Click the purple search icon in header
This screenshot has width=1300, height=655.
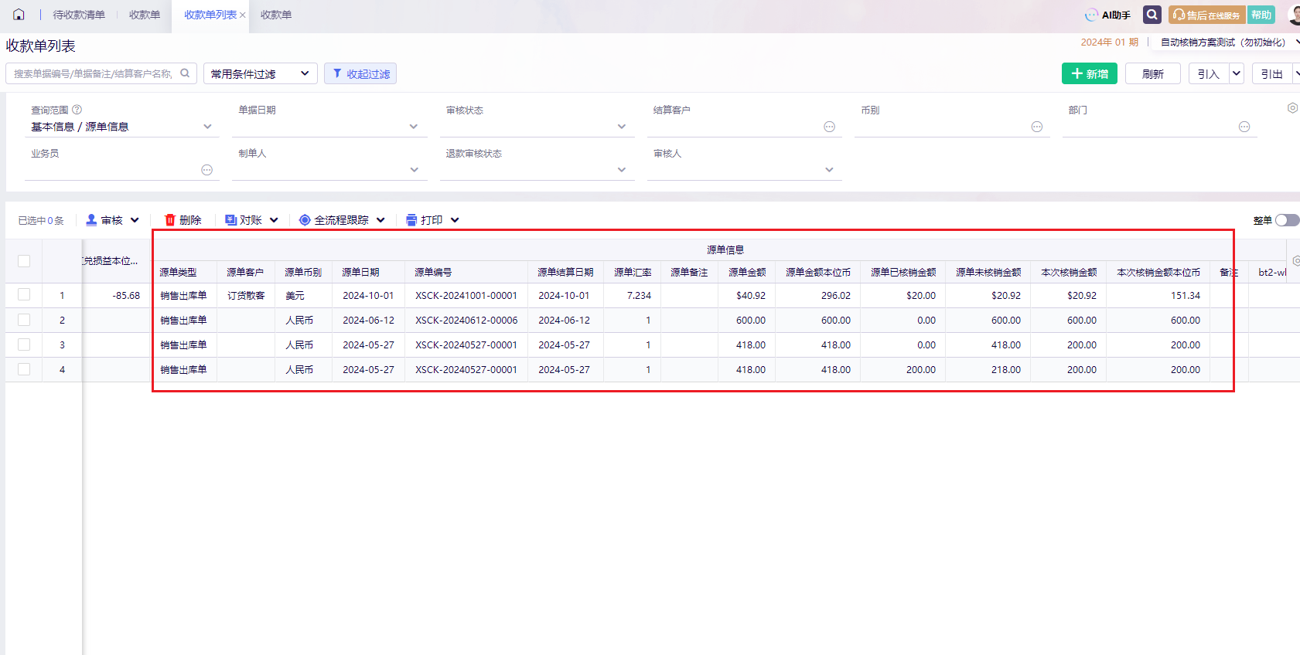click(1152, 15)
